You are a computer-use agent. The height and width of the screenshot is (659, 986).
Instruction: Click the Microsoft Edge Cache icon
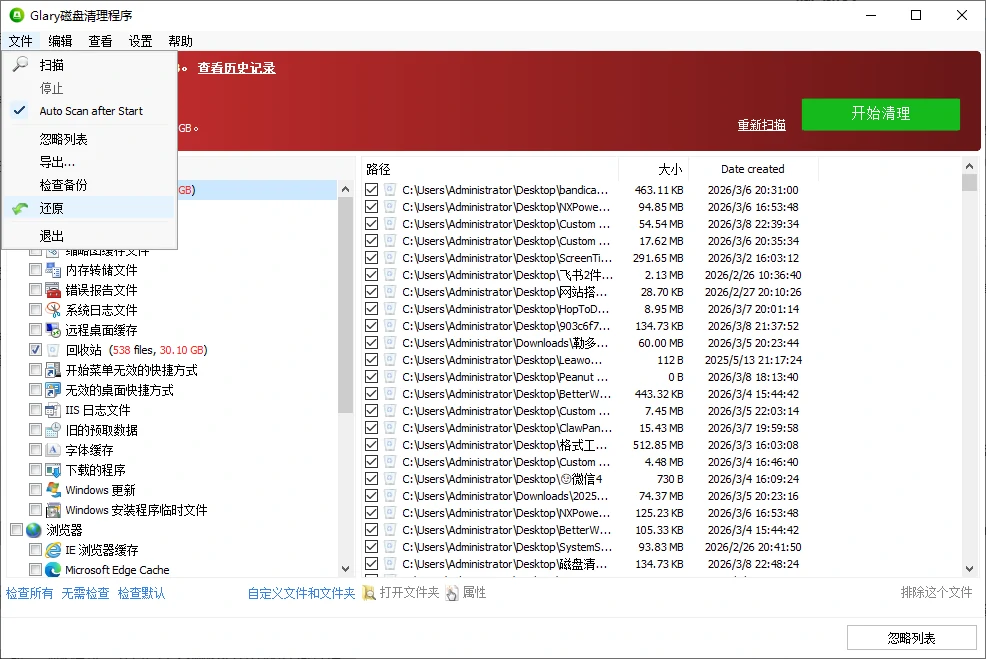tap(53, 570)
